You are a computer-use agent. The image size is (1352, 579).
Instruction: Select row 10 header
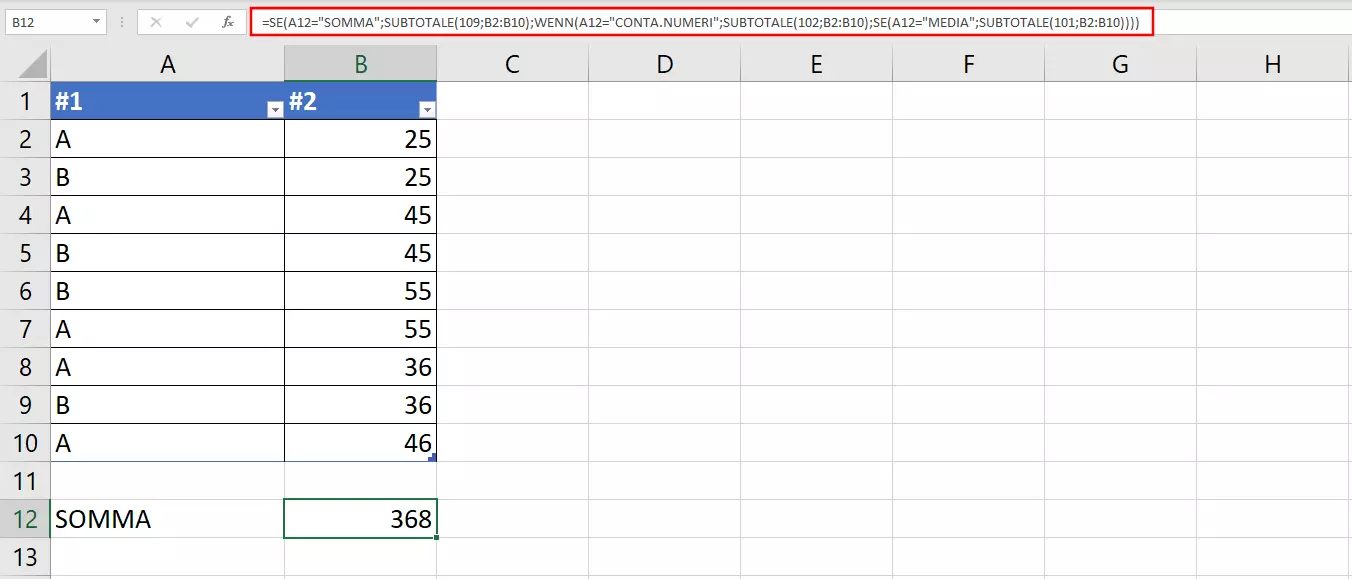tap(25, 443)
